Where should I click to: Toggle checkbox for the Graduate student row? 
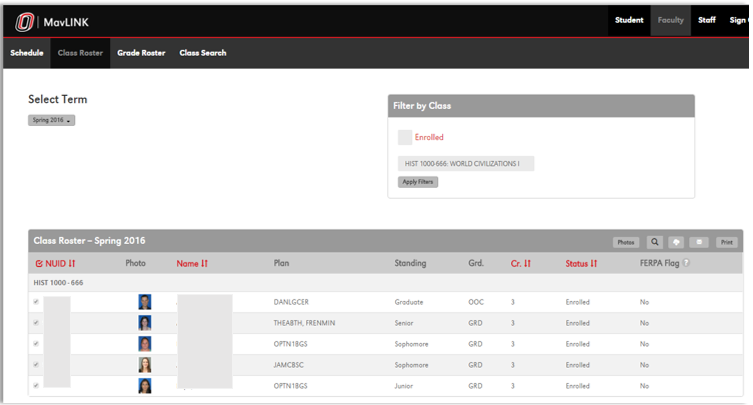[37, 302]
